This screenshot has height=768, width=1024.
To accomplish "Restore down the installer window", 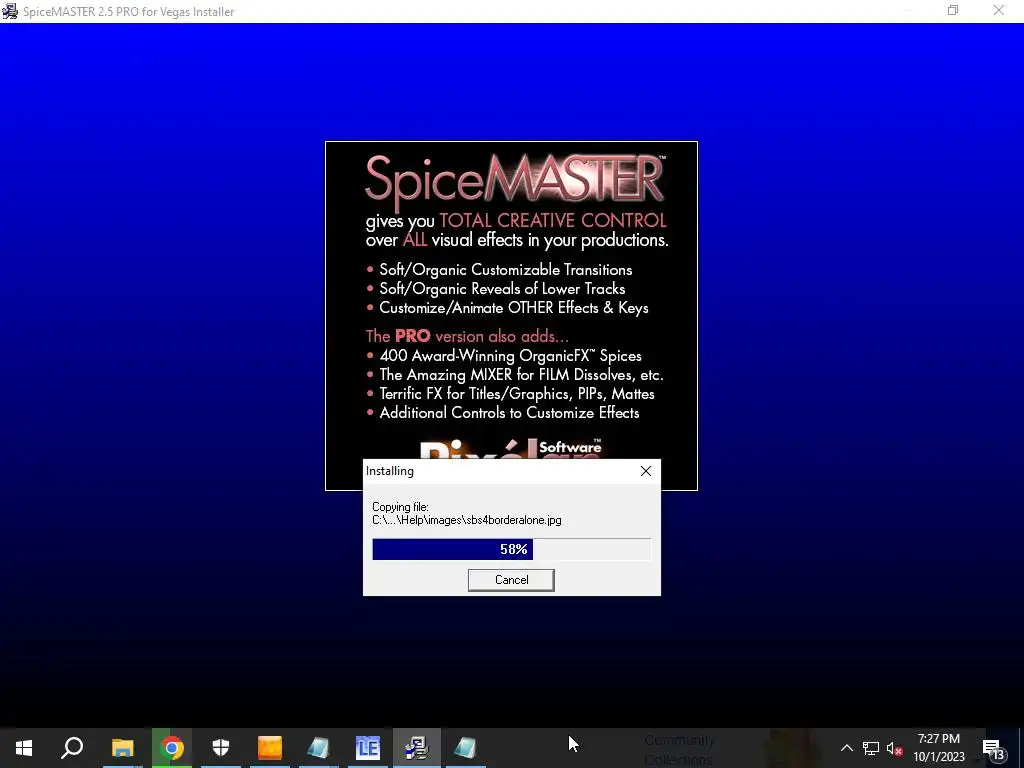I will [x=953, y=10].
